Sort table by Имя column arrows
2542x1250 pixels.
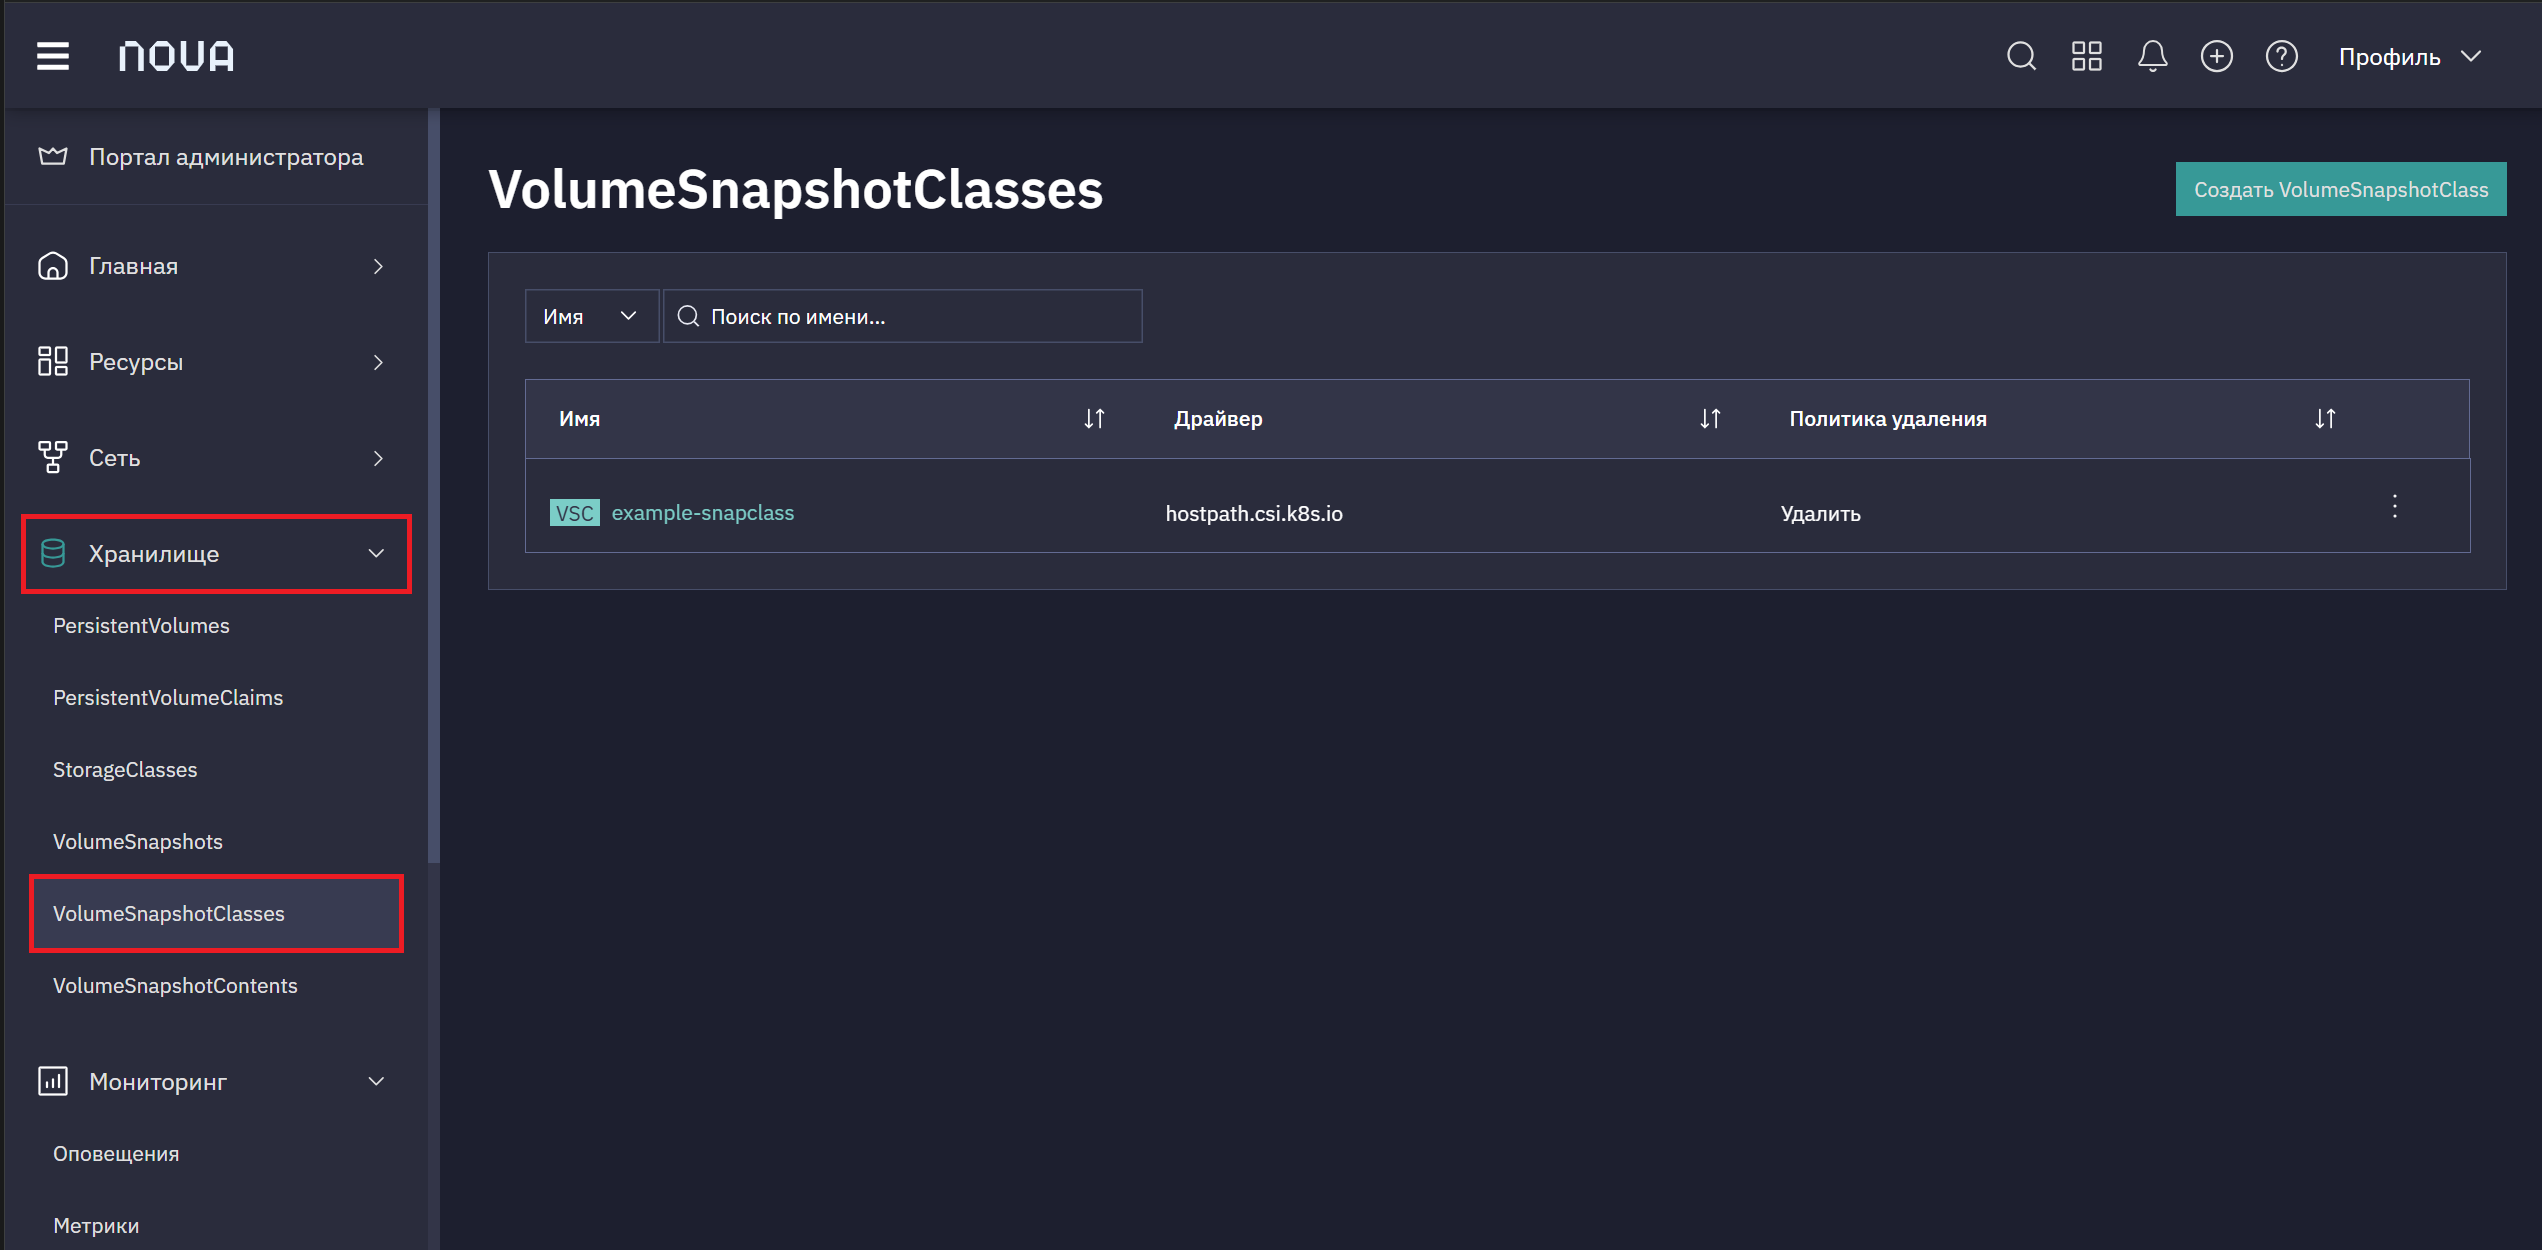pyautogui.click(x=1094, y=419)
